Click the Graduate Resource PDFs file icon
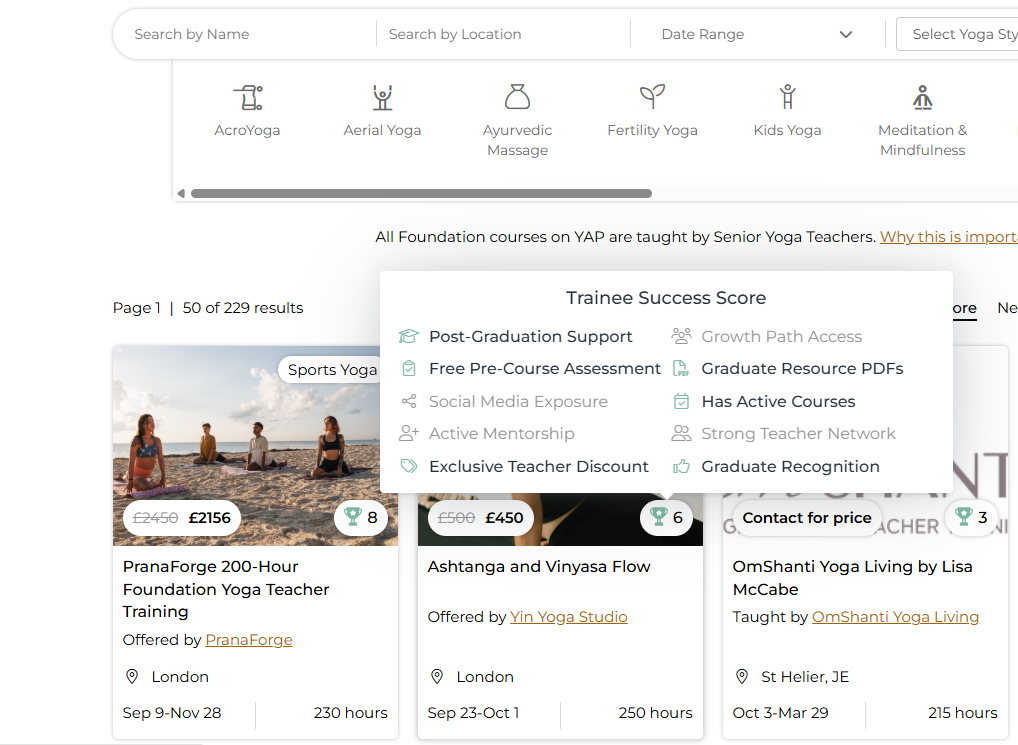 tap(680, 369)
